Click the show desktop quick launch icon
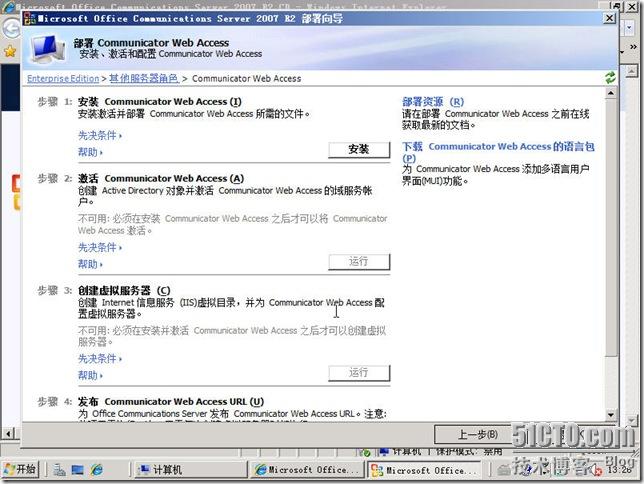Image resolution: width=644 pixels, height=484 pixels. click(78, 470)
